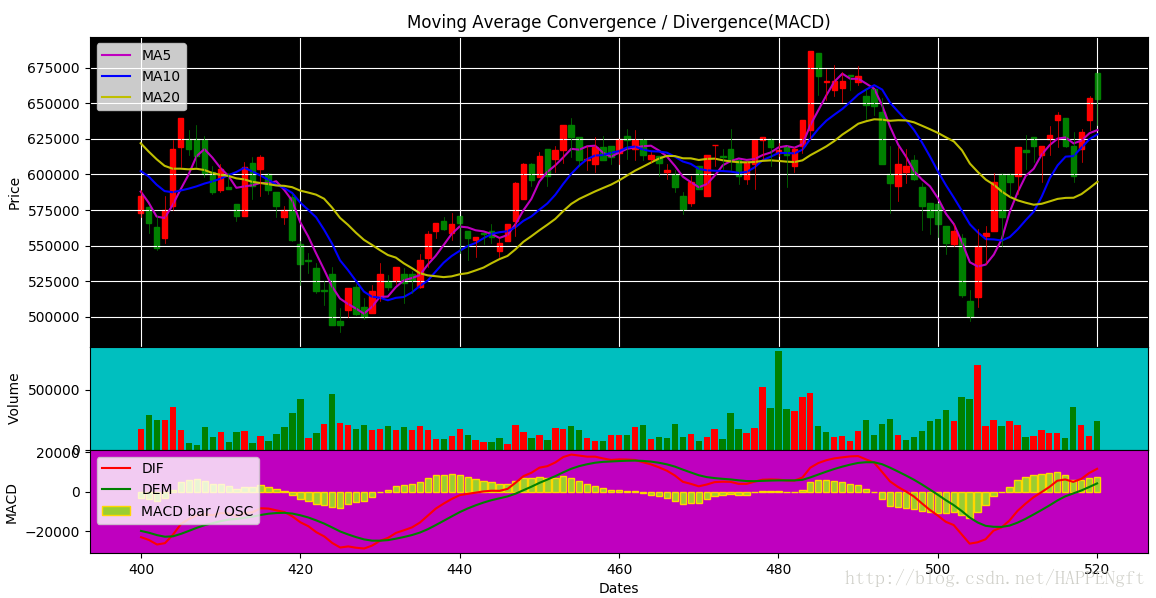Select the 'MACD bar / OSC' legend label
This screenshot has width=1156, height=598.
click(x=197, y=511)
